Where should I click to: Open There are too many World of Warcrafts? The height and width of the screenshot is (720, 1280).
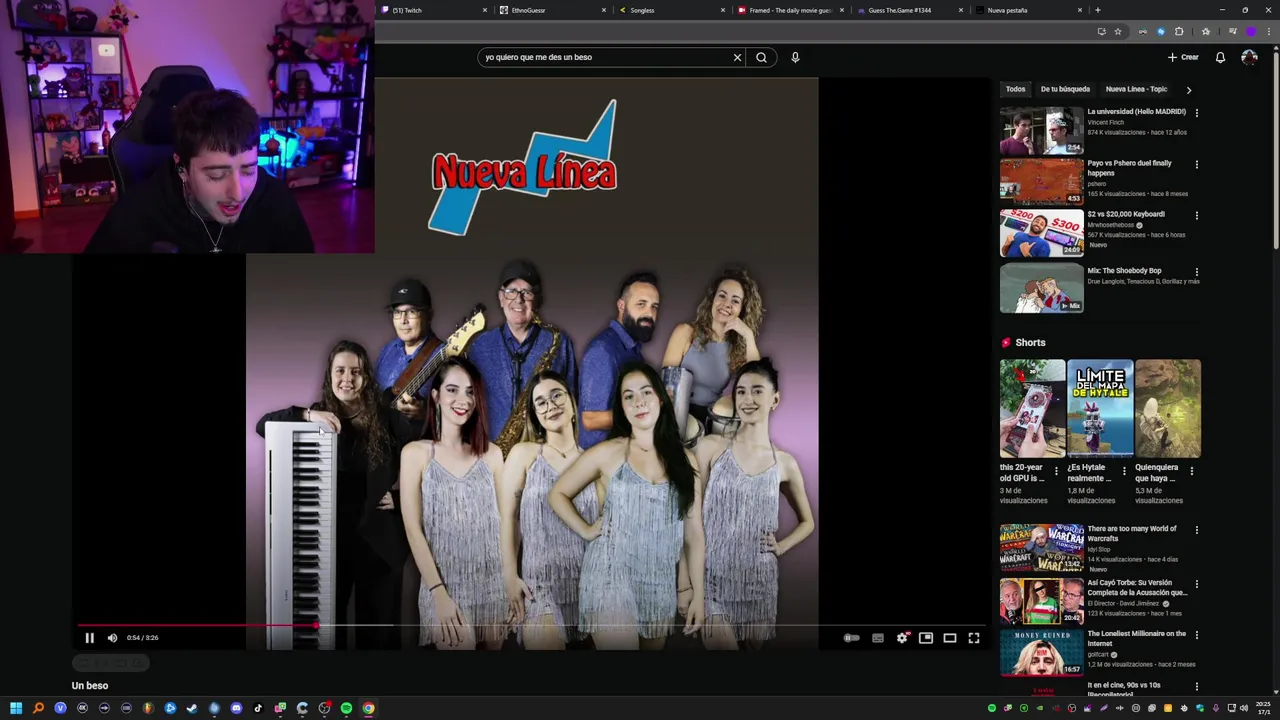[1041, 548]
